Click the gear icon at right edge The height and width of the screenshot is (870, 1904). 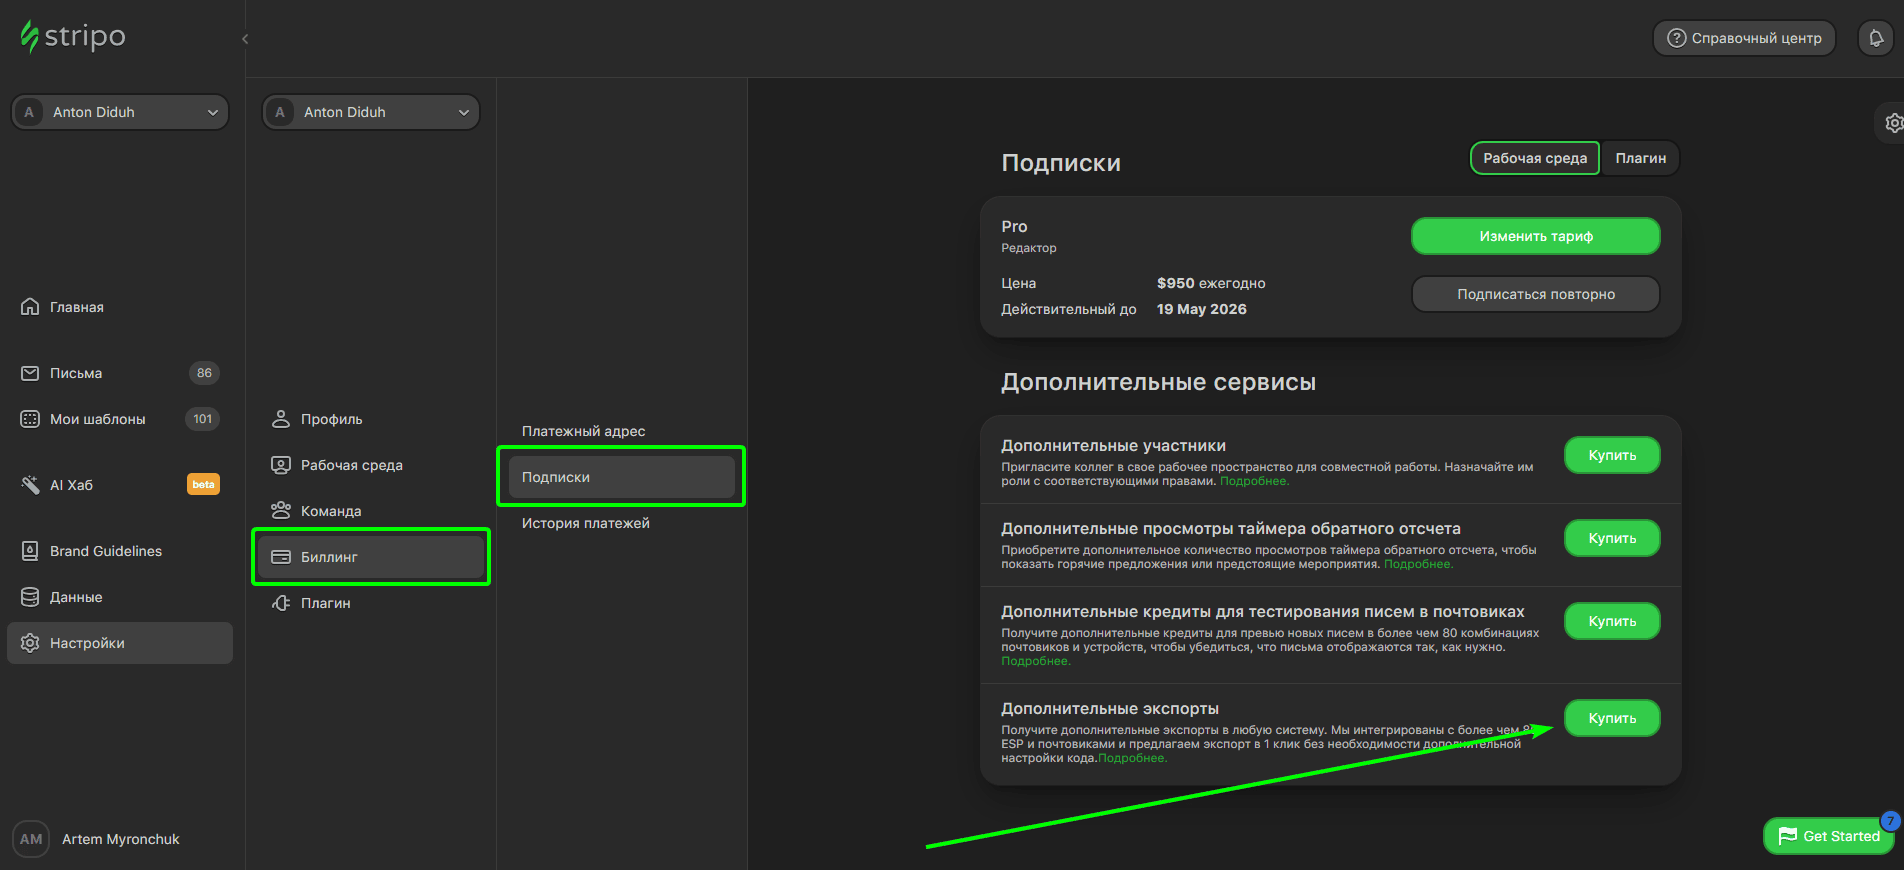1893,123
